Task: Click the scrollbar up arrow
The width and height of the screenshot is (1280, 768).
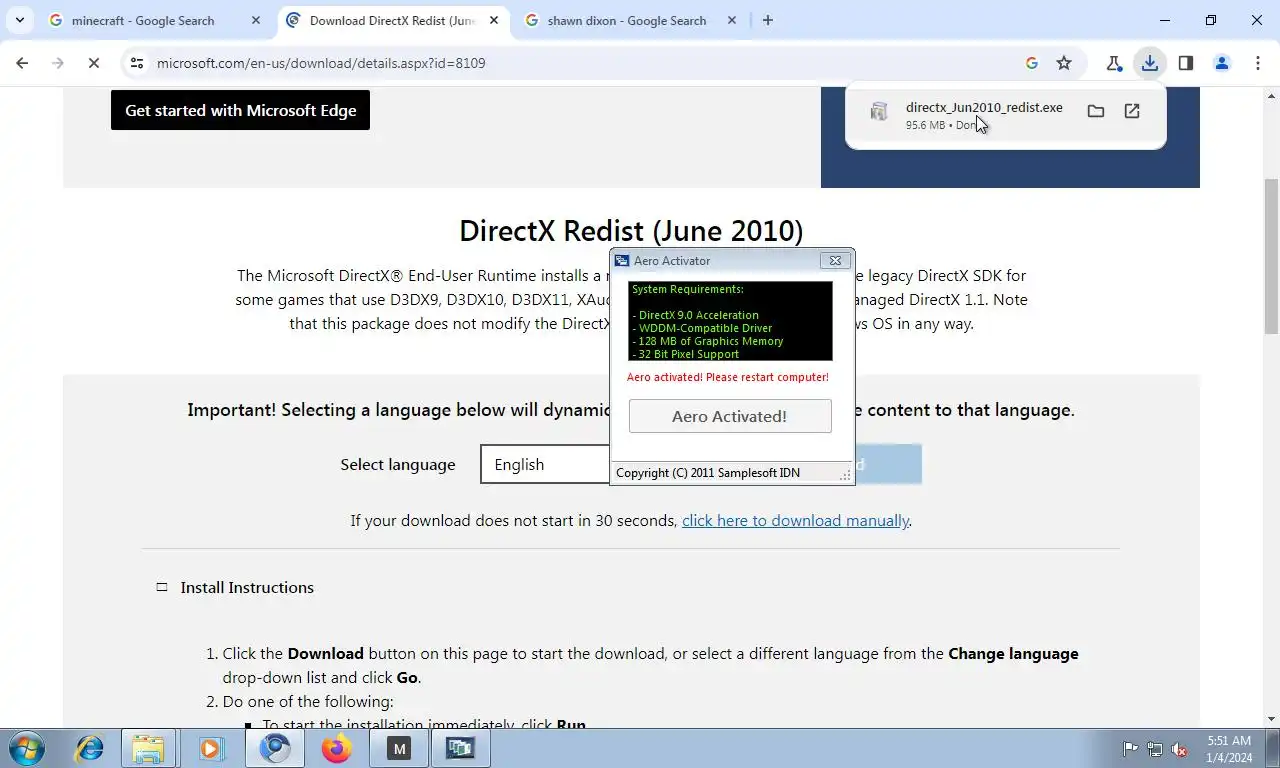Action: click(1272, 96)
